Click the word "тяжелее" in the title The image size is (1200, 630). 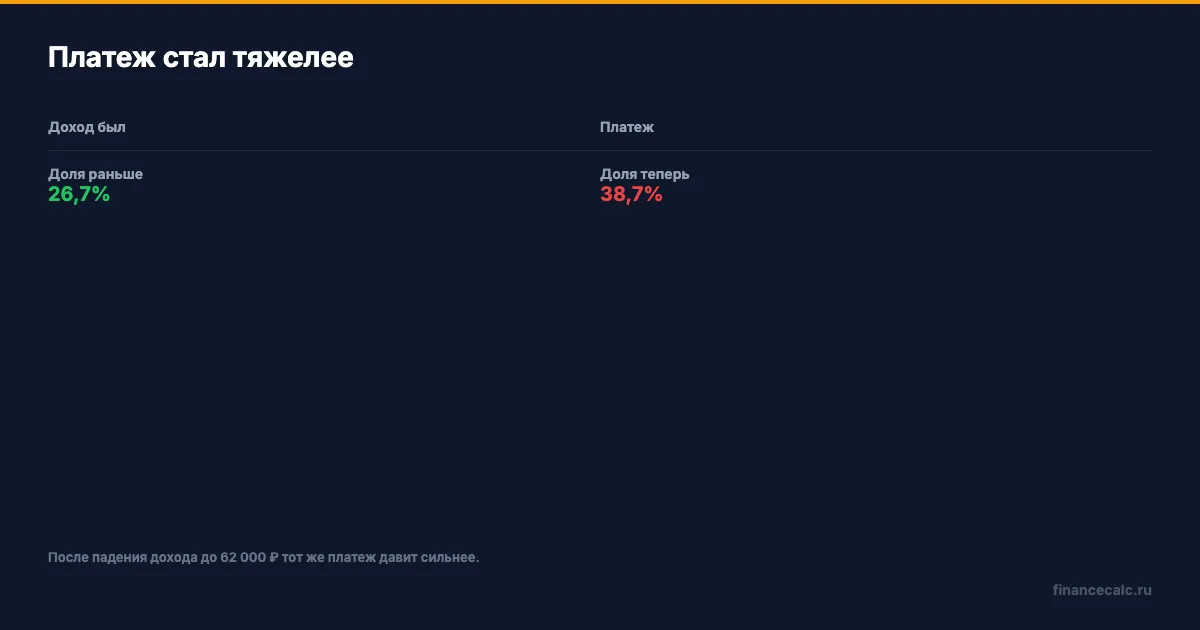pos(293,58)
